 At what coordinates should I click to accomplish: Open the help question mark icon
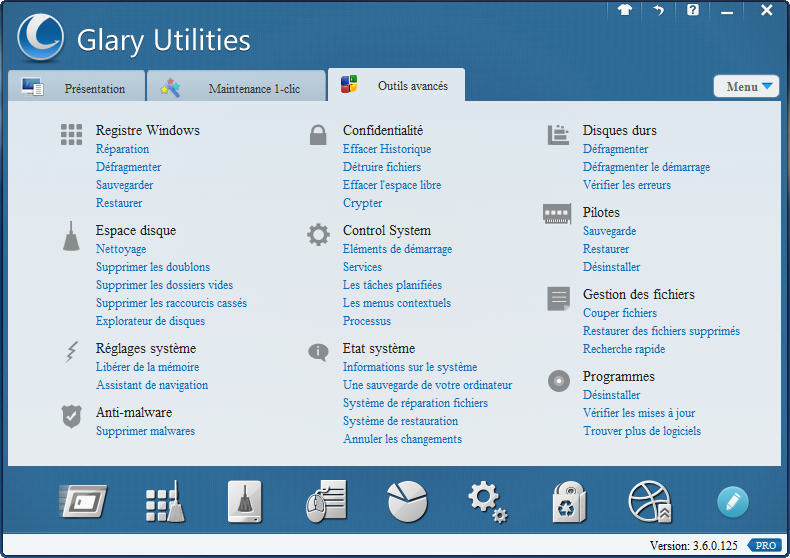693,10
